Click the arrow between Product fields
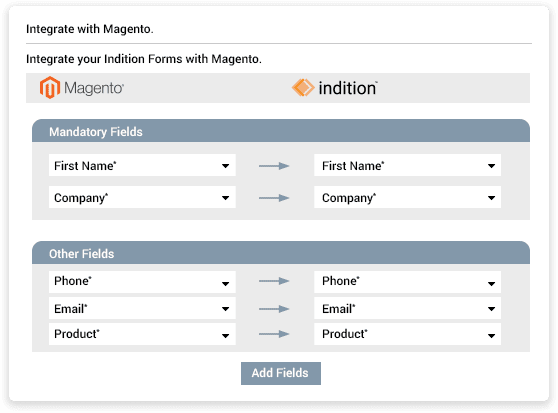The height and width of the screenshot is (413, 558). click(274, 334)
